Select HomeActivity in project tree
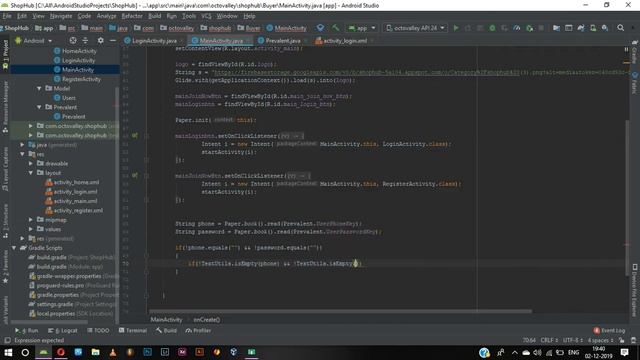 click(79, 51)
